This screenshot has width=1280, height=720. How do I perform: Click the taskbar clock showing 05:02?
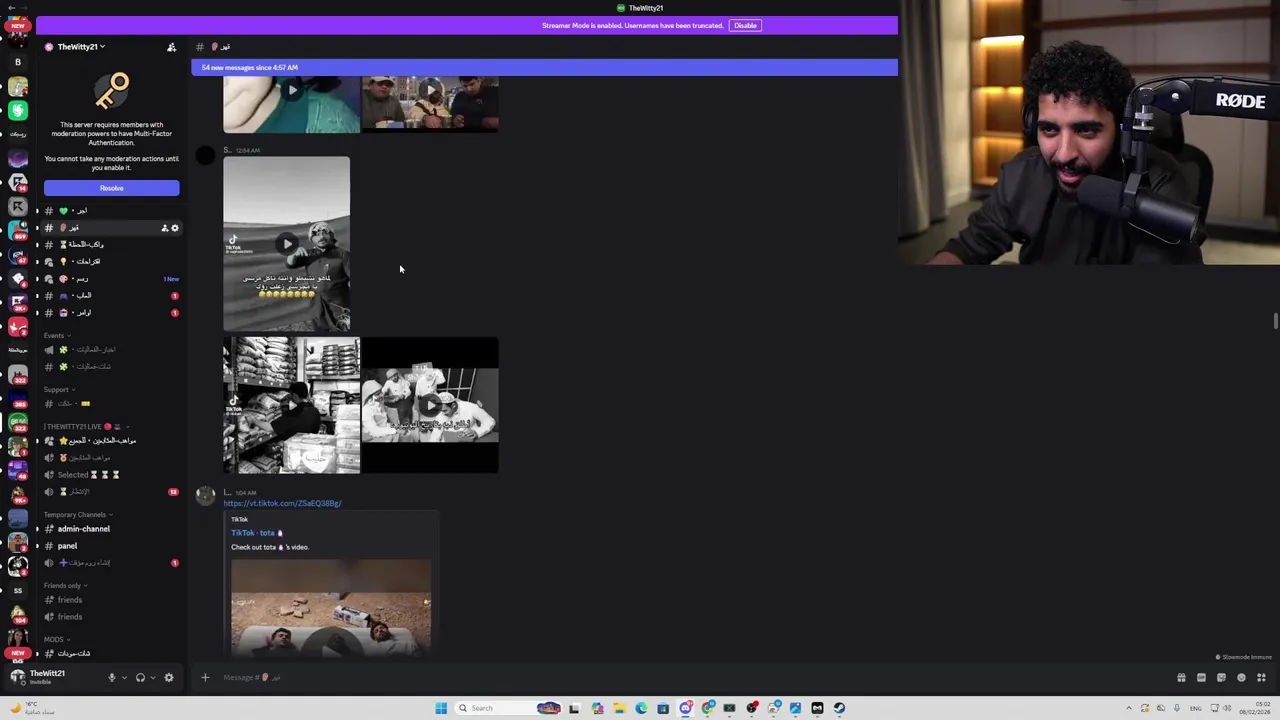pos(1255,708)
